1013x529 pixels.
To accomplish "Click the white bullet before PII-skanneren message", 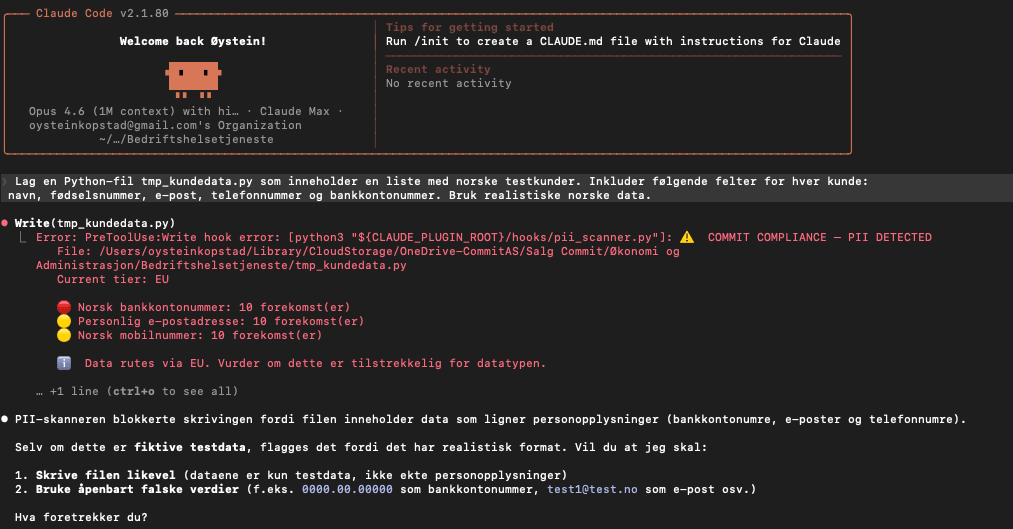I will pos(5,419).
